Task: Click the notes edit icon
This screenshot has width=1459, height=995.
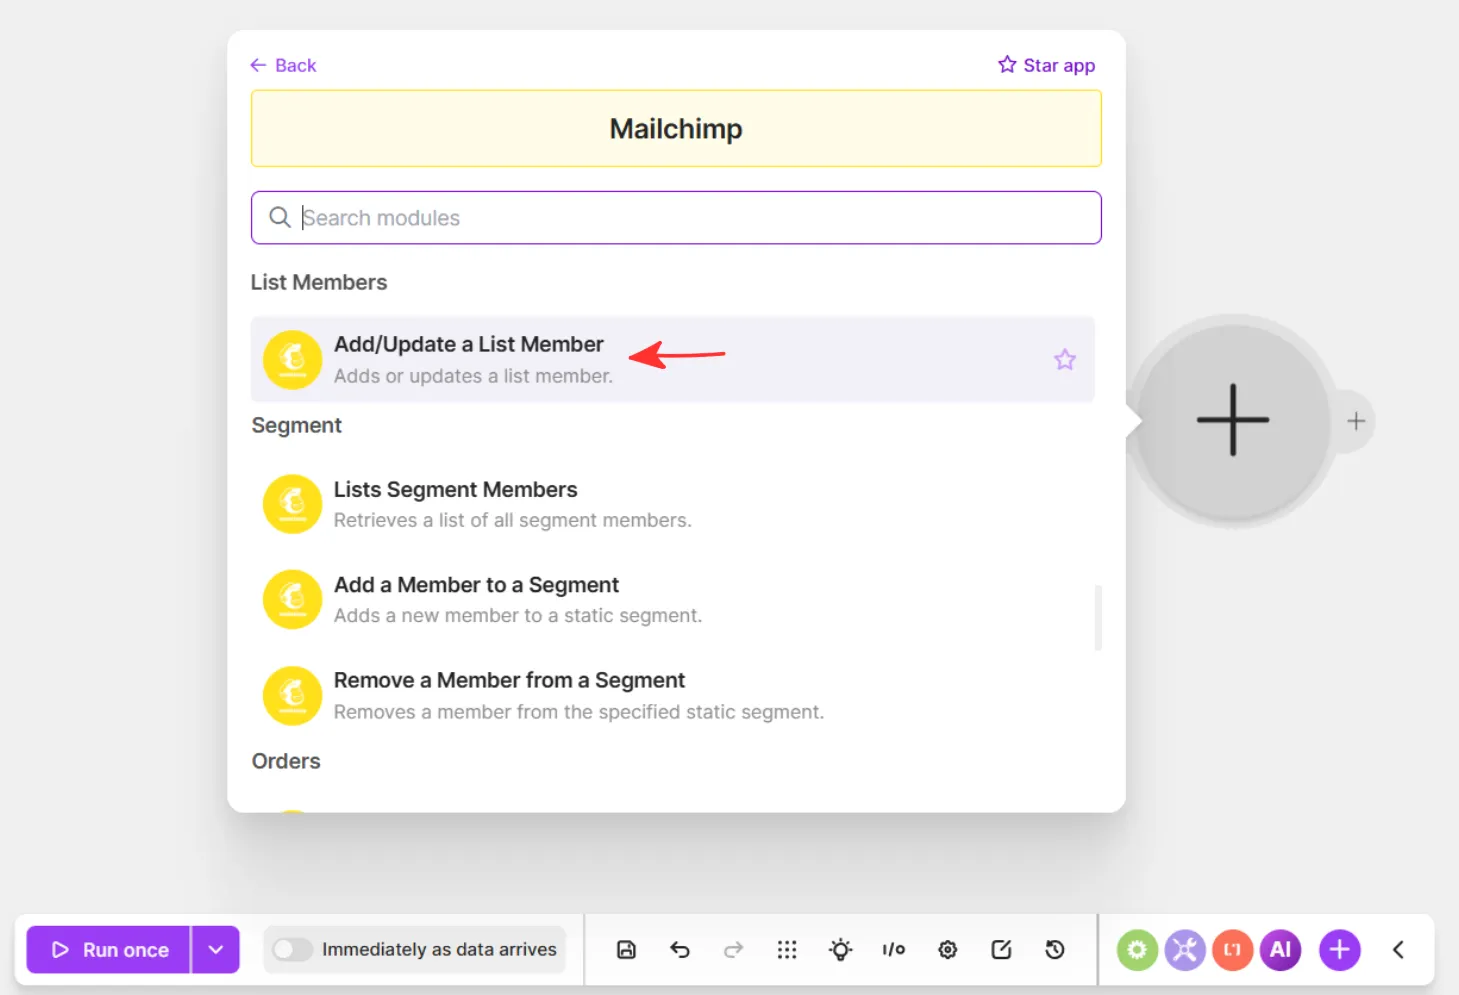Action: 1001,949
